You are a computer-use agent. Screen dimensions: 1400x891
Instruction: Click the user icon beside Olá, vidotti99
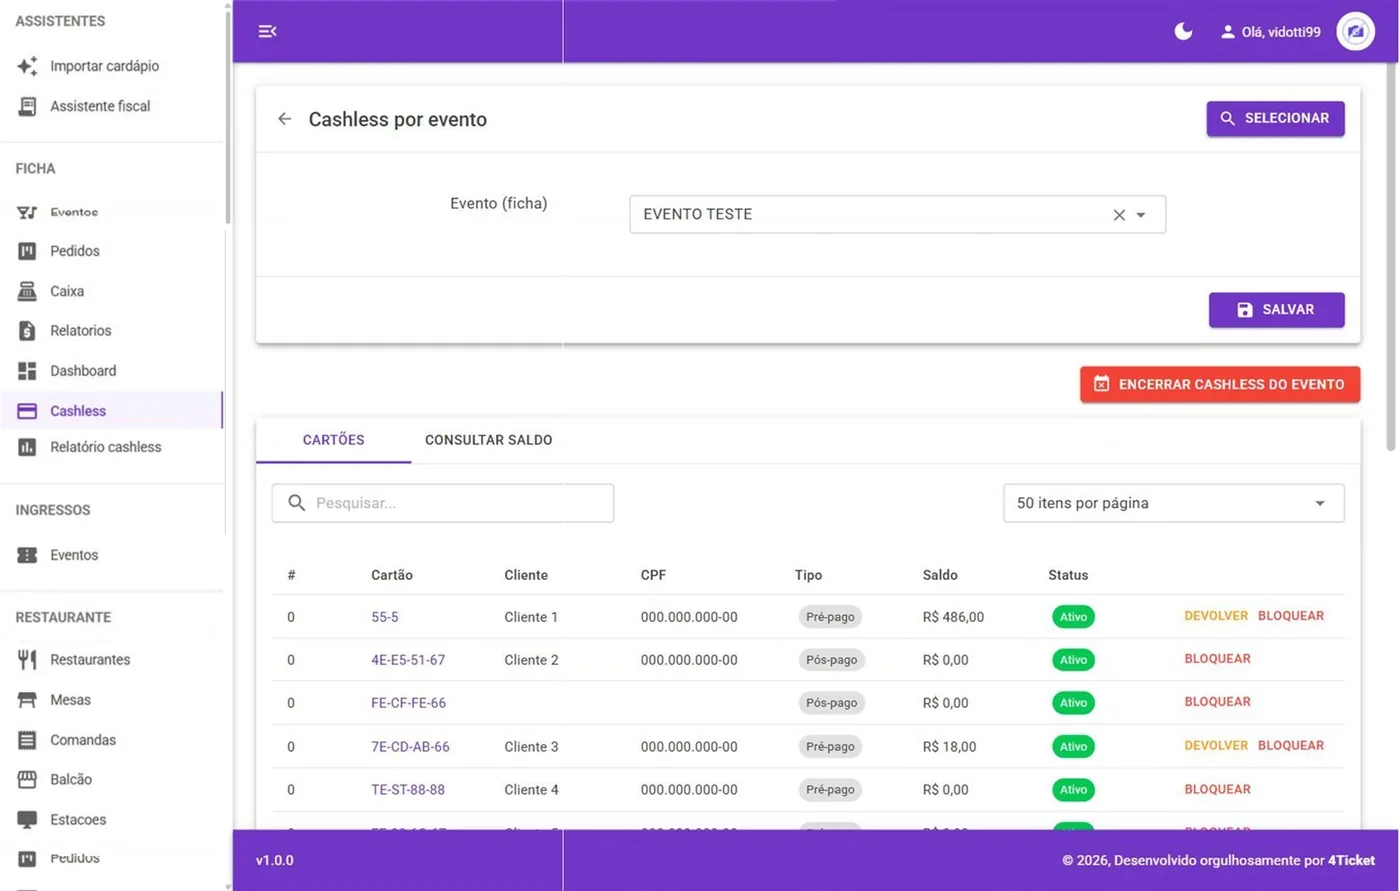click(x=1228, y=32)
